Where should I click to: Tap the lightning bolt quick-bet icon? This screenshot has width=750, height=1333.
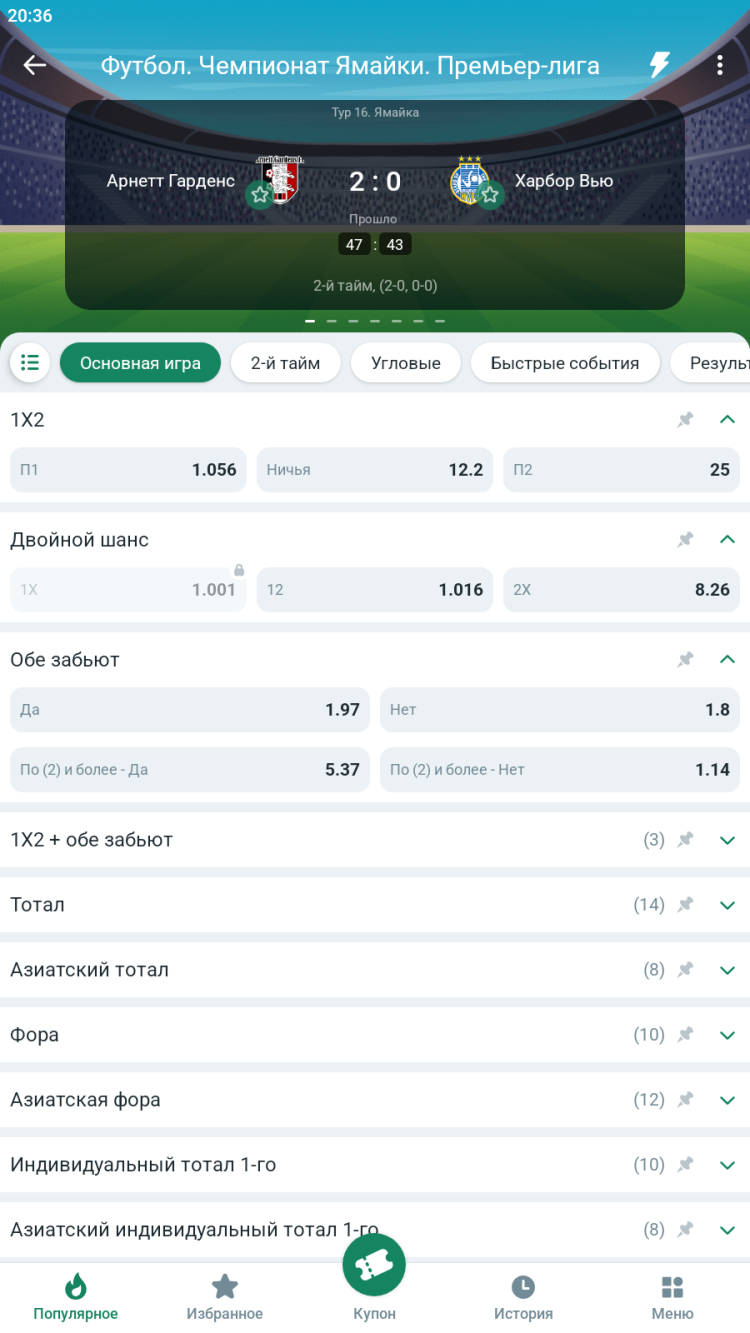[x=659, y=66]
